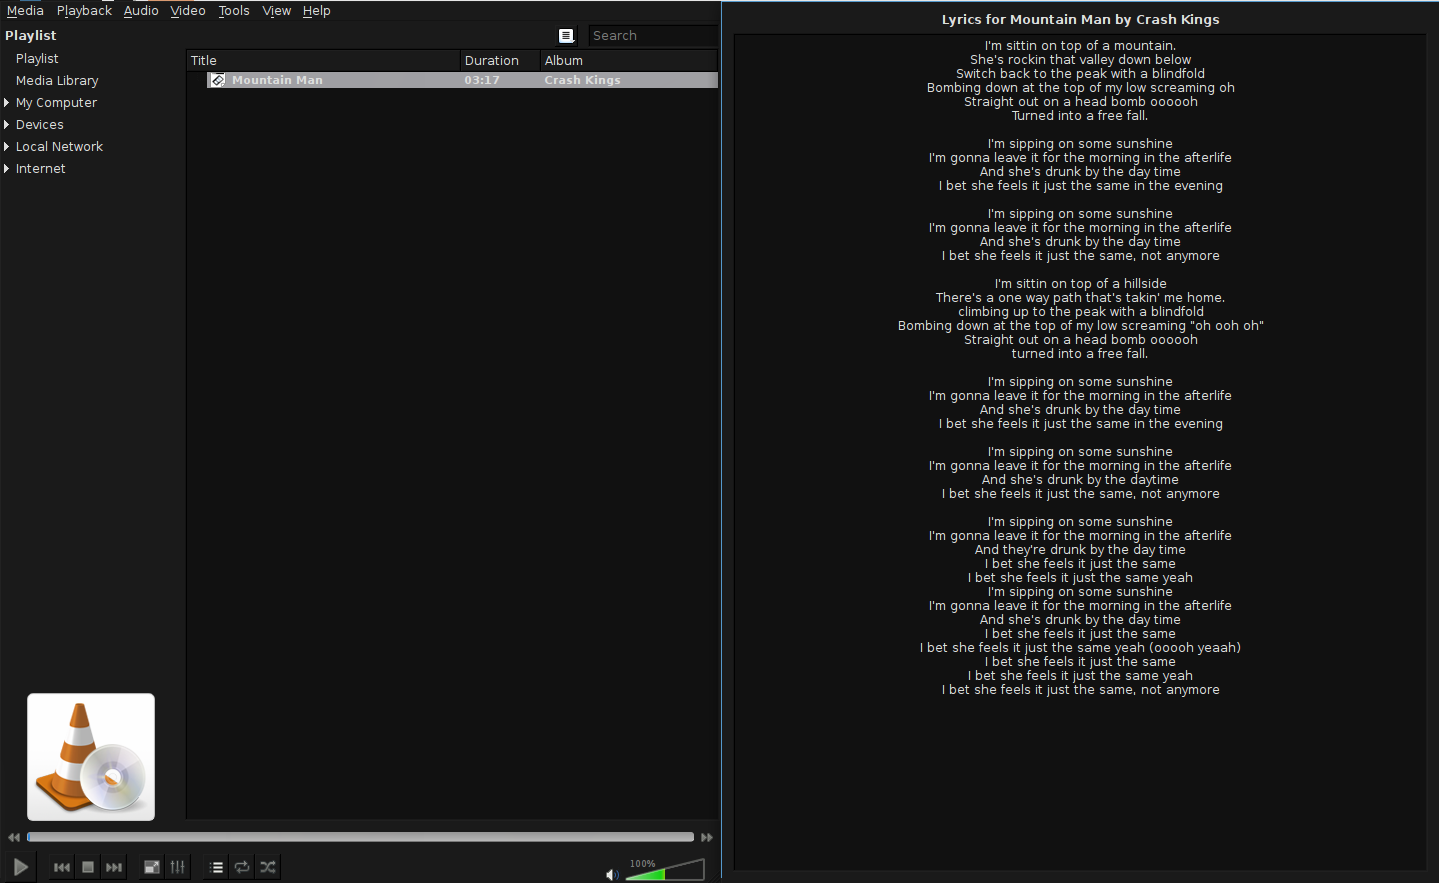Open the Playback menu
This screenshot has height=883, width=1439.
click(x=84, y=11)
